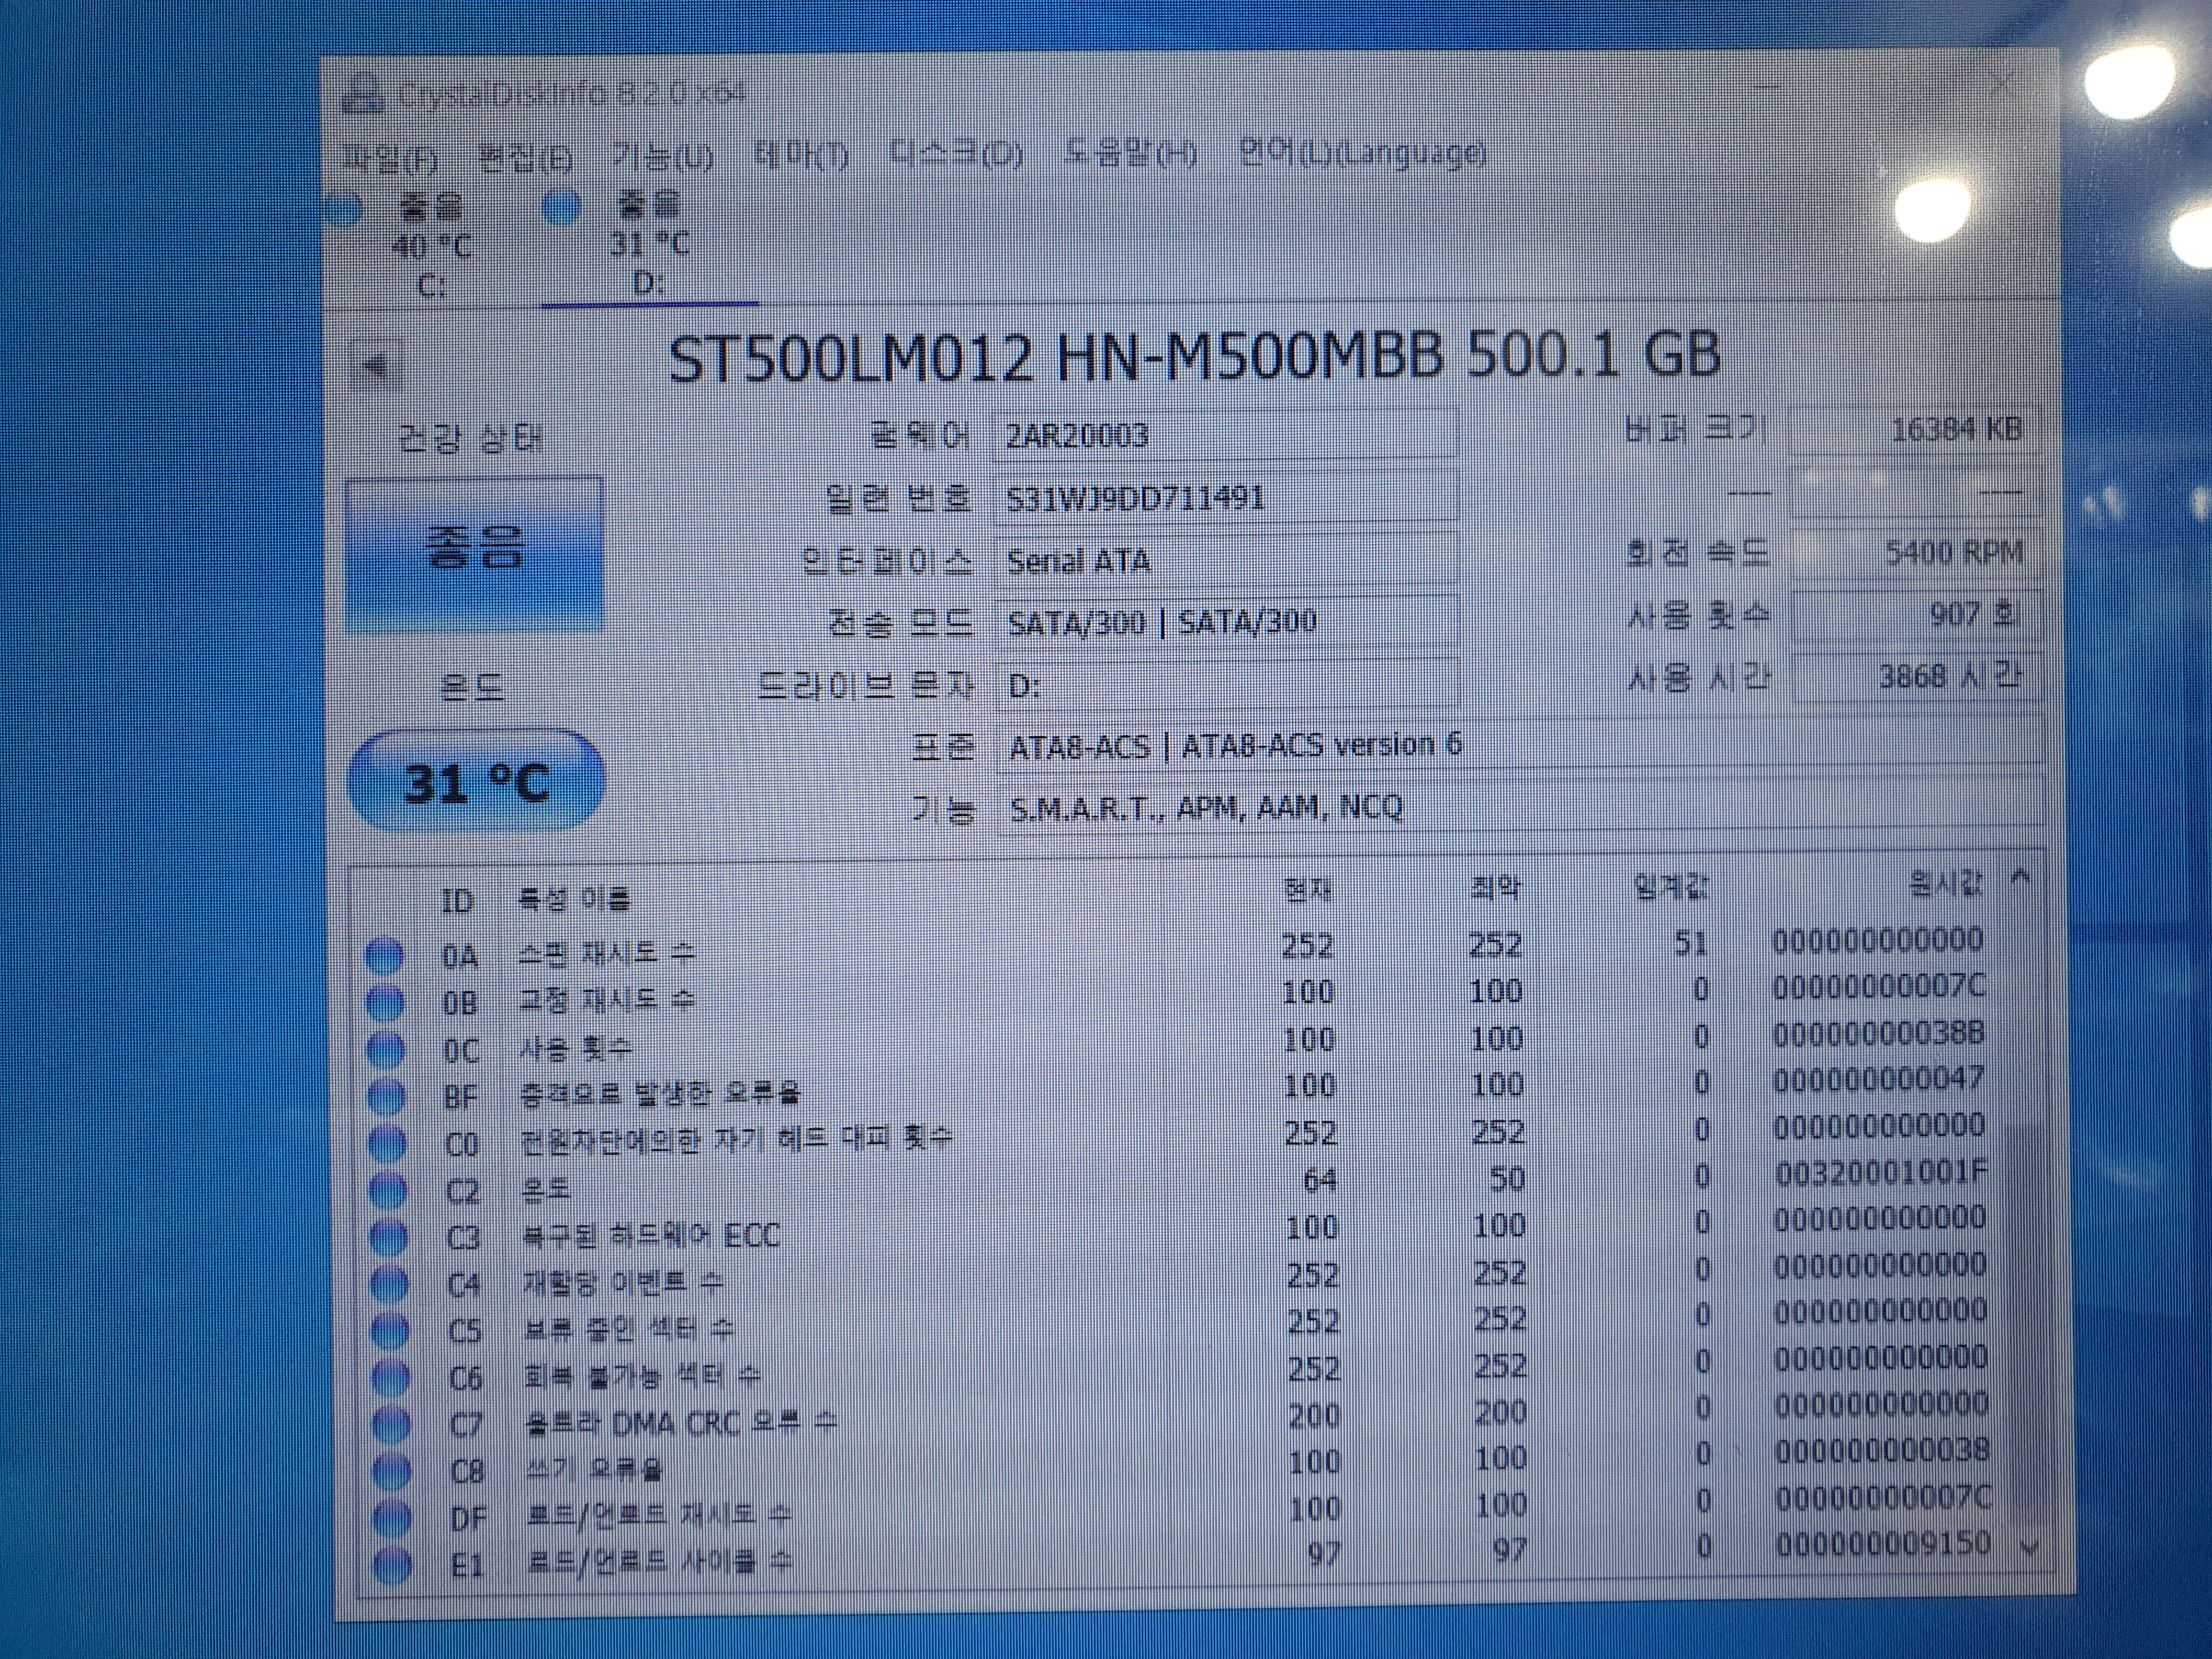This screenshot has width=2212, height=1659.
Task: Click the status circle for attribute E1
Action: pos(392,1565)
